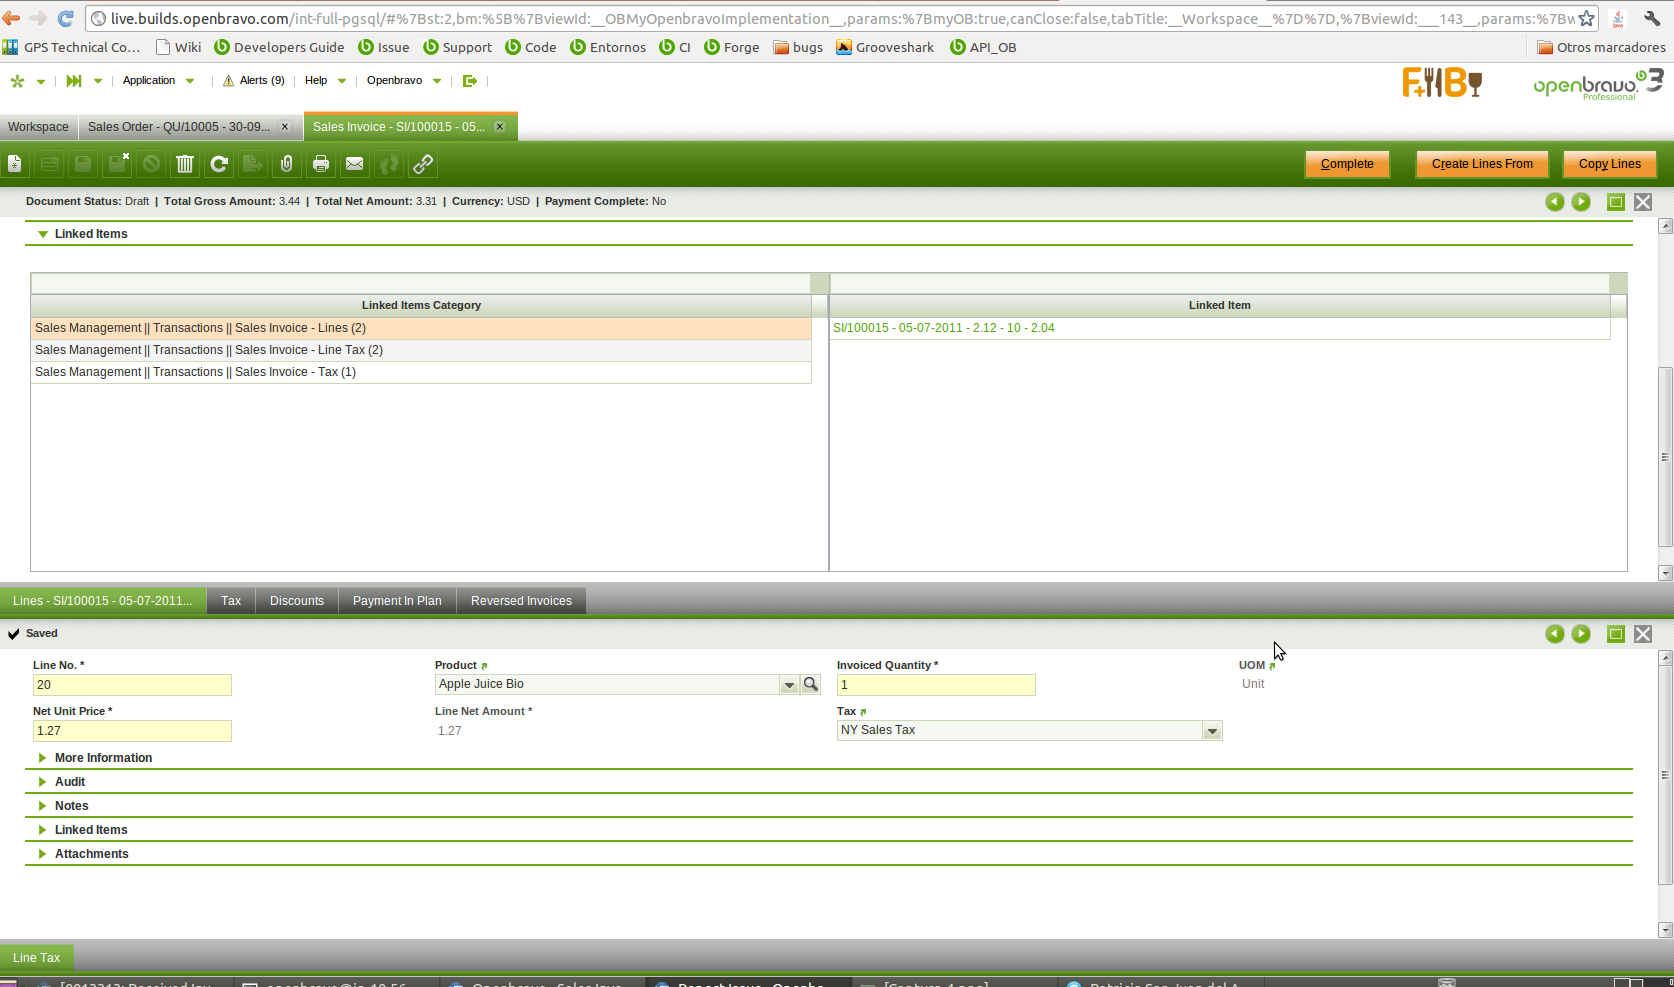
Task: Click the chain link icon
Action: [423, 164]
